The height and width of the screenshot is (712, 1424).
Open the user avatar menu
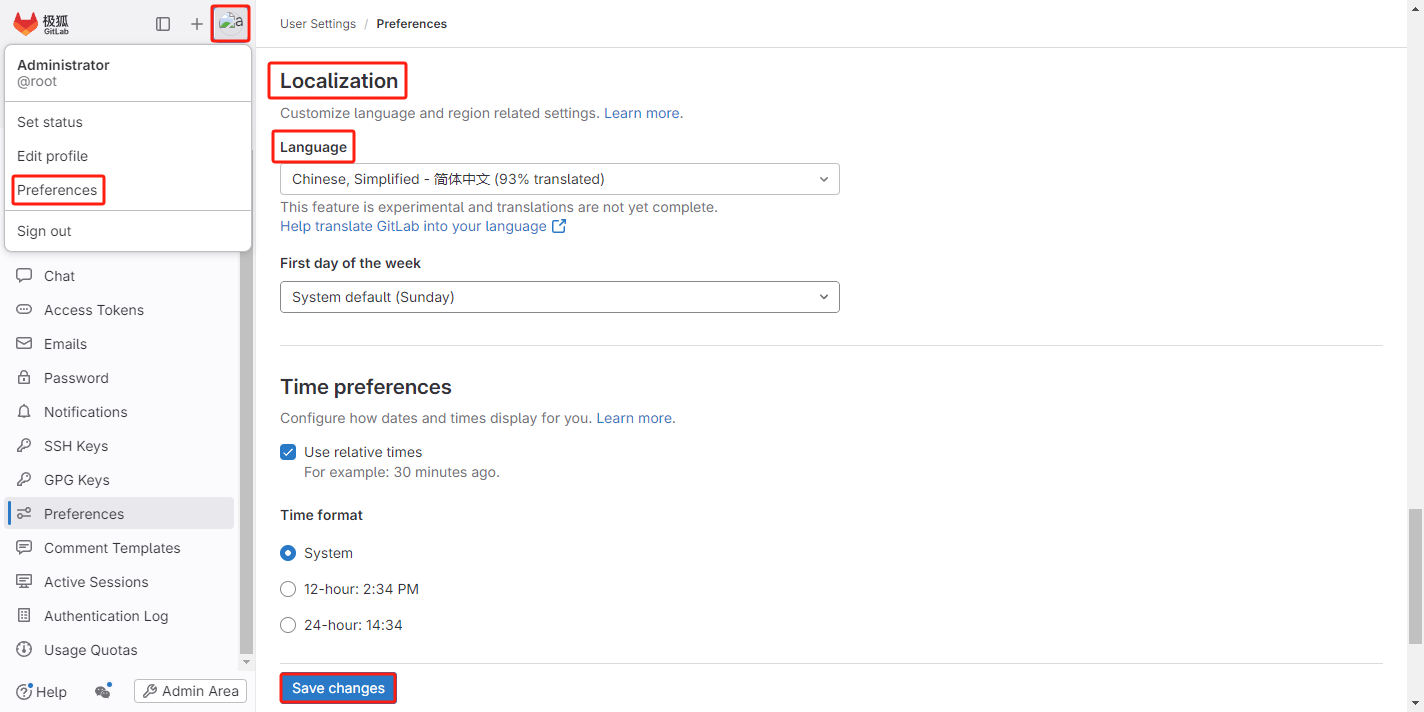coord(231,23)
